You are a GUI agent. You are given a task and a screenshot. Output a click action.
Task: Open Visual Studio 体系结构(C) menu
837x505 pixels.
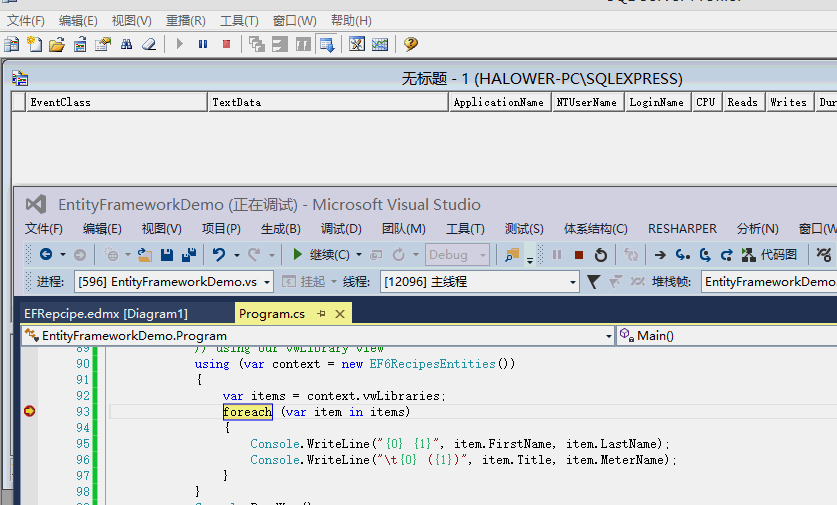pos(596,229)
